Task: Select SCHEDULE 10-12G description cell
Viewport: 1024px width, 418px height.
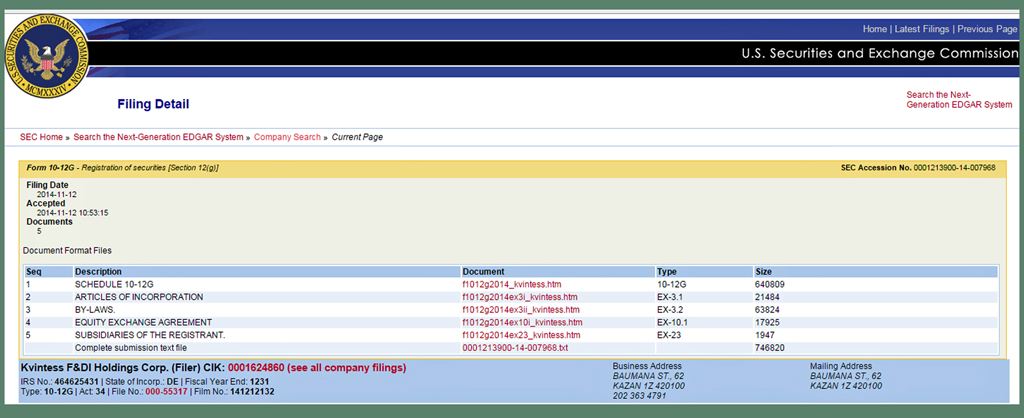Action: 114,284
